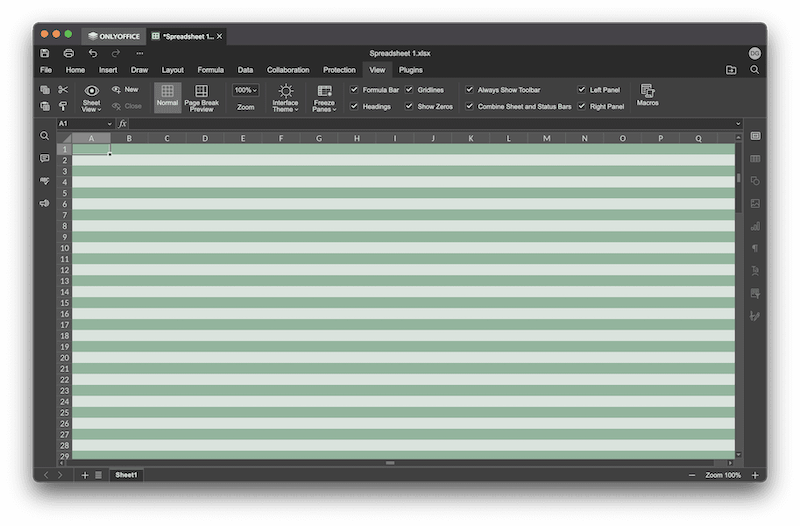Open the 100% zoom level combo box

245,90
